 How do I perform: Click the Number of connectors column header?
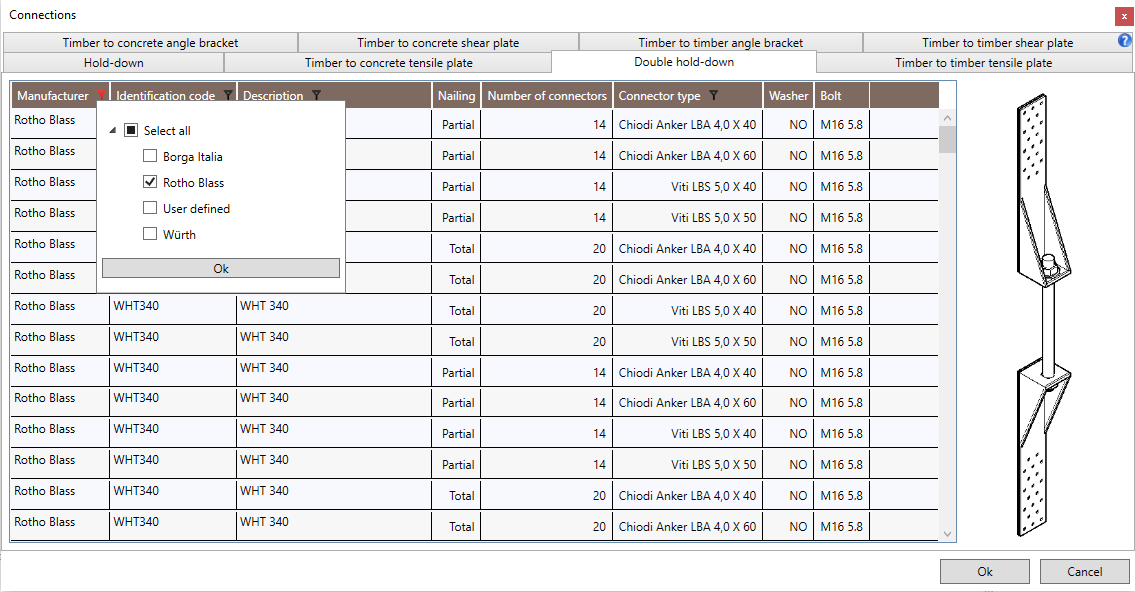pyautogui.click(x=547, y=96)
